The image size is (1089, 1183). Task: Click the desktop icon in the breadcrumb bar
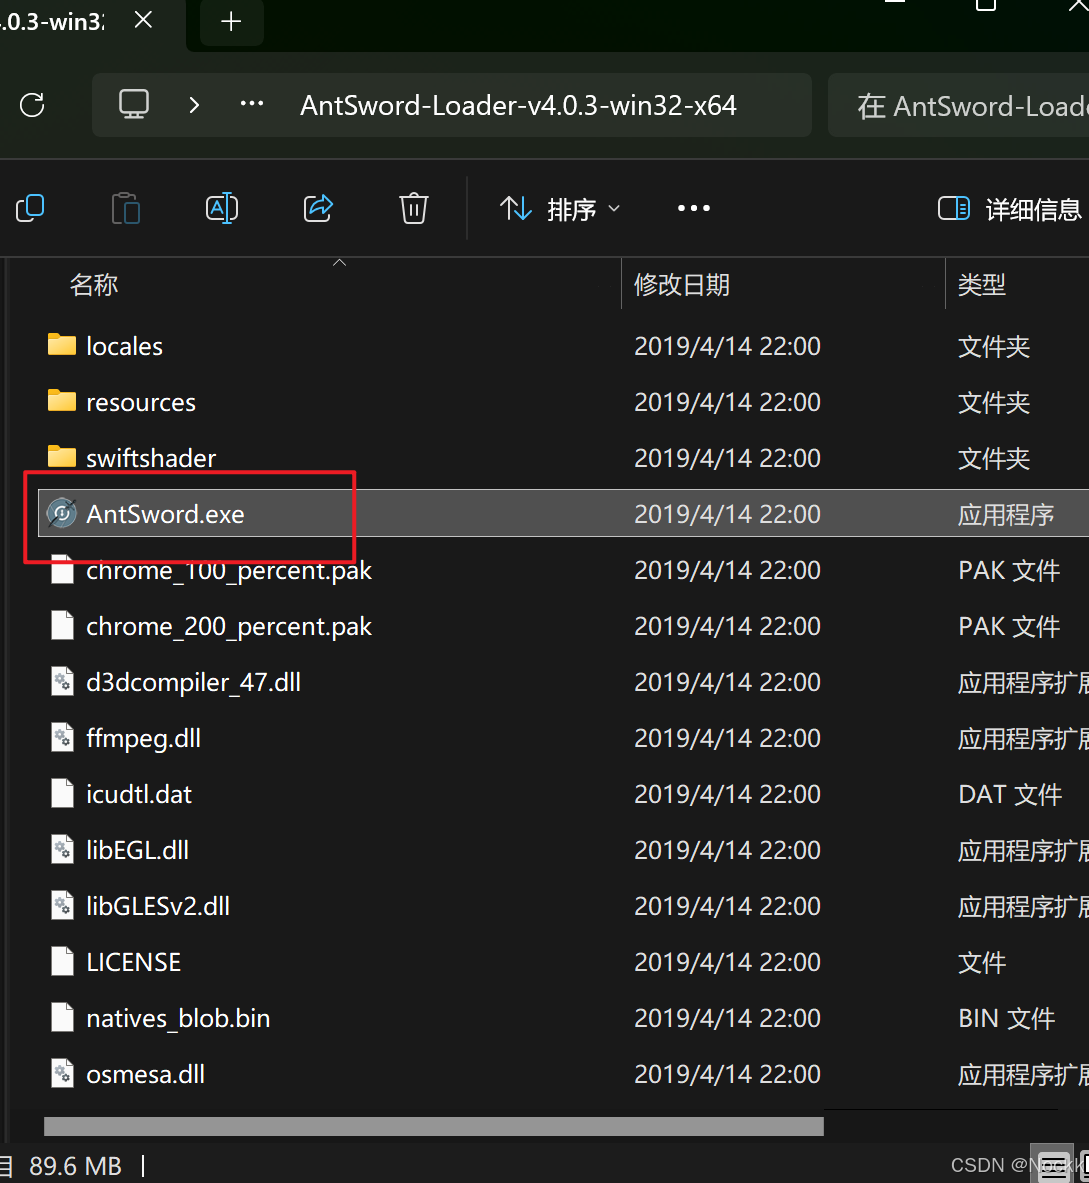pyautogui.click(x=134, y=104)
